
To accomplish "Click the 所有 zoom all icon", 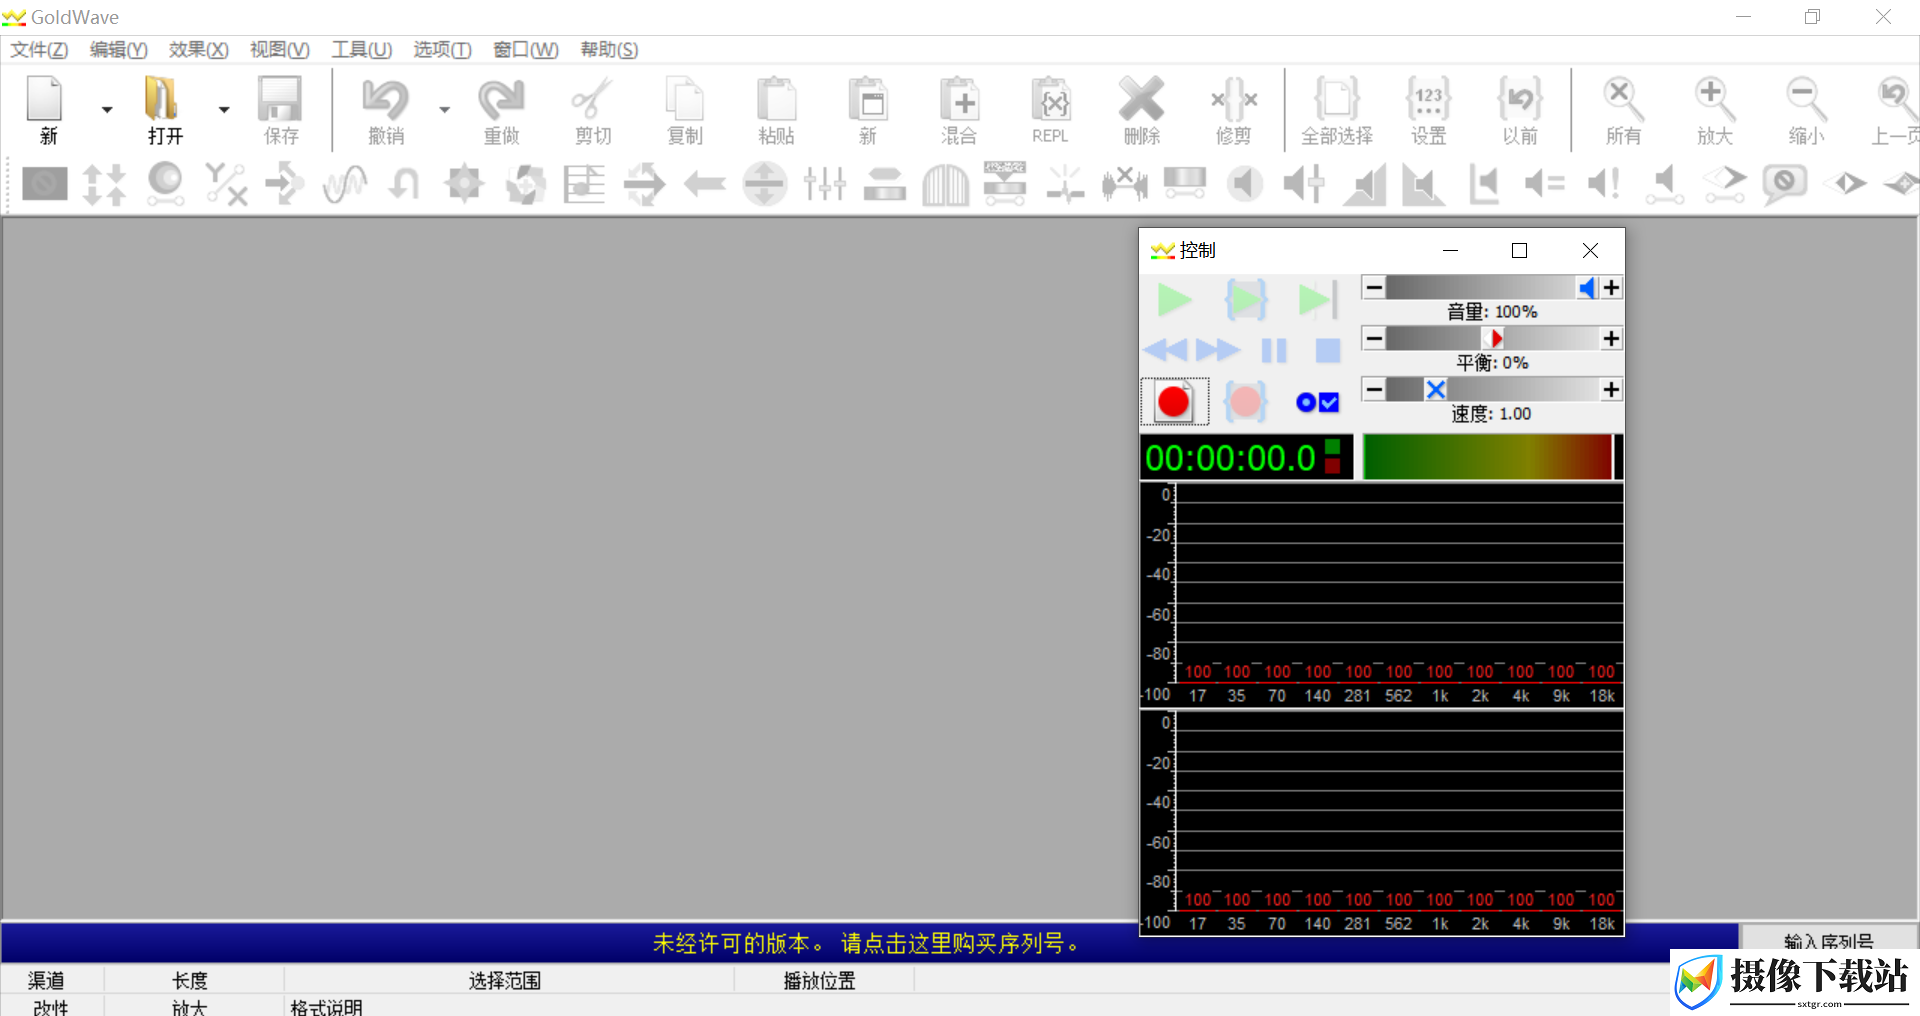I will (x=1623, y=109).
